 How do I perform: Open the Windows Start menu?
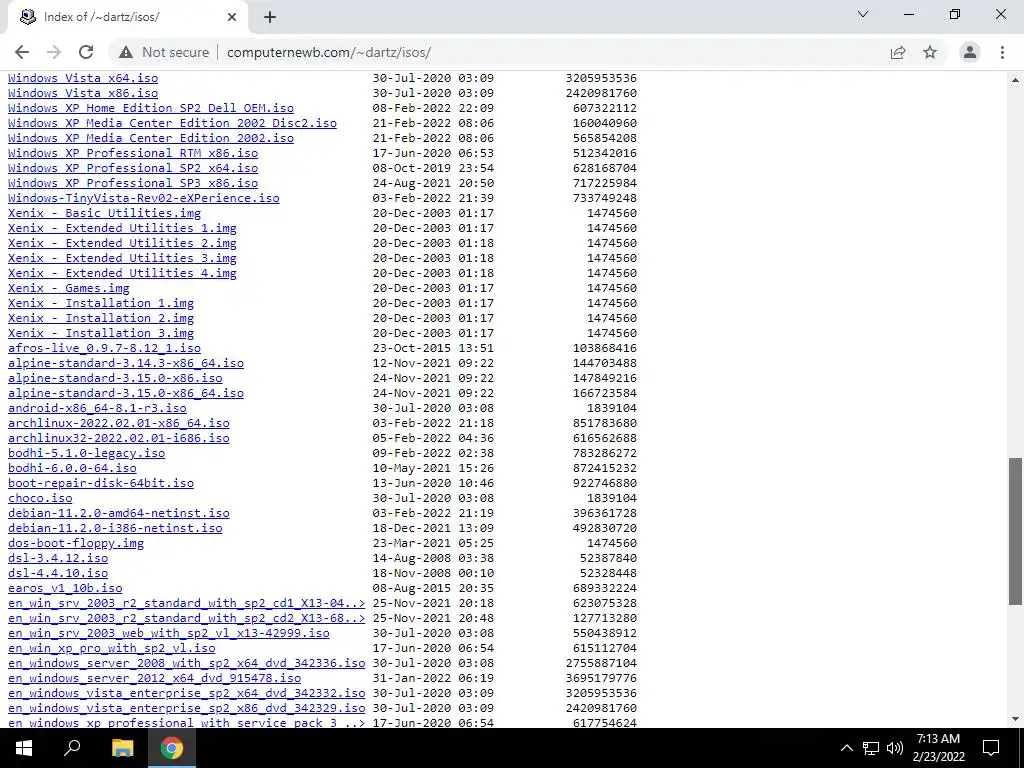[x=24, y=748]
